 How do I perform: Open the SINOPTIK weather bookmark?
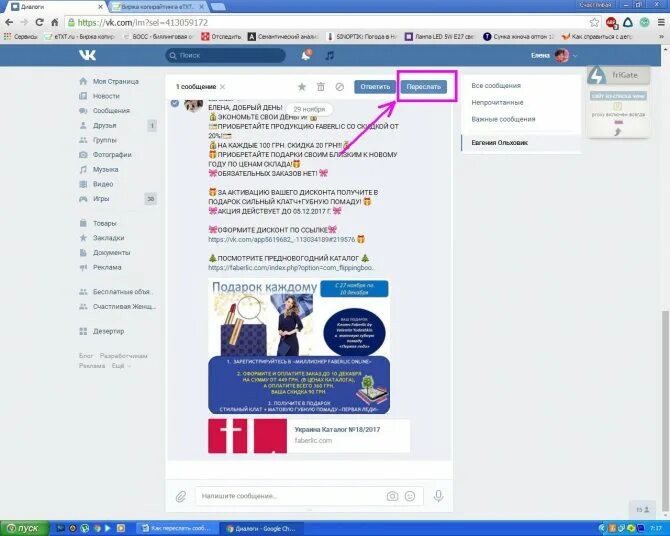point(362,37)
